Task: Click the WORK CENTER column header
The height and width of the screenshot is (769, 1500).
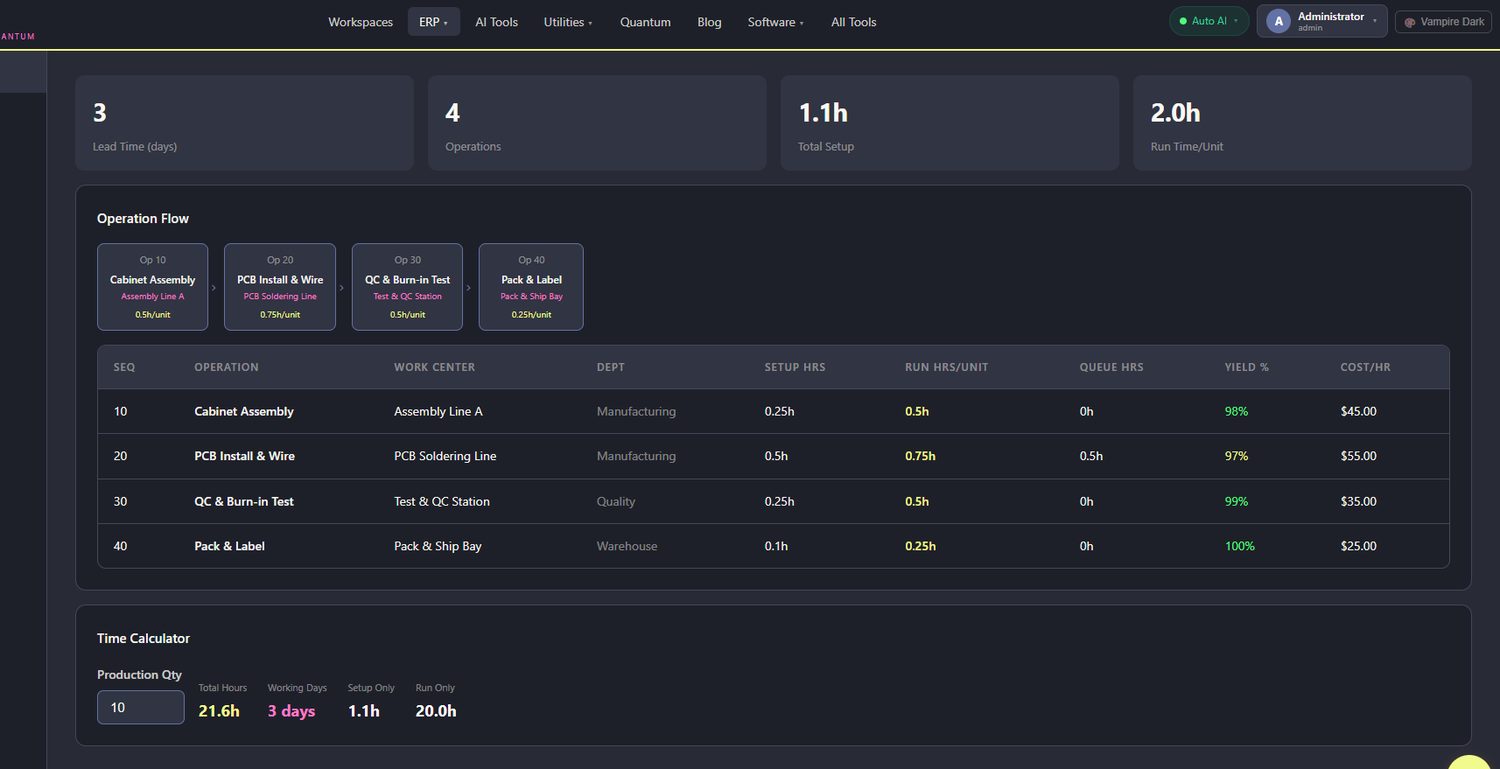Action: point(434,367)
